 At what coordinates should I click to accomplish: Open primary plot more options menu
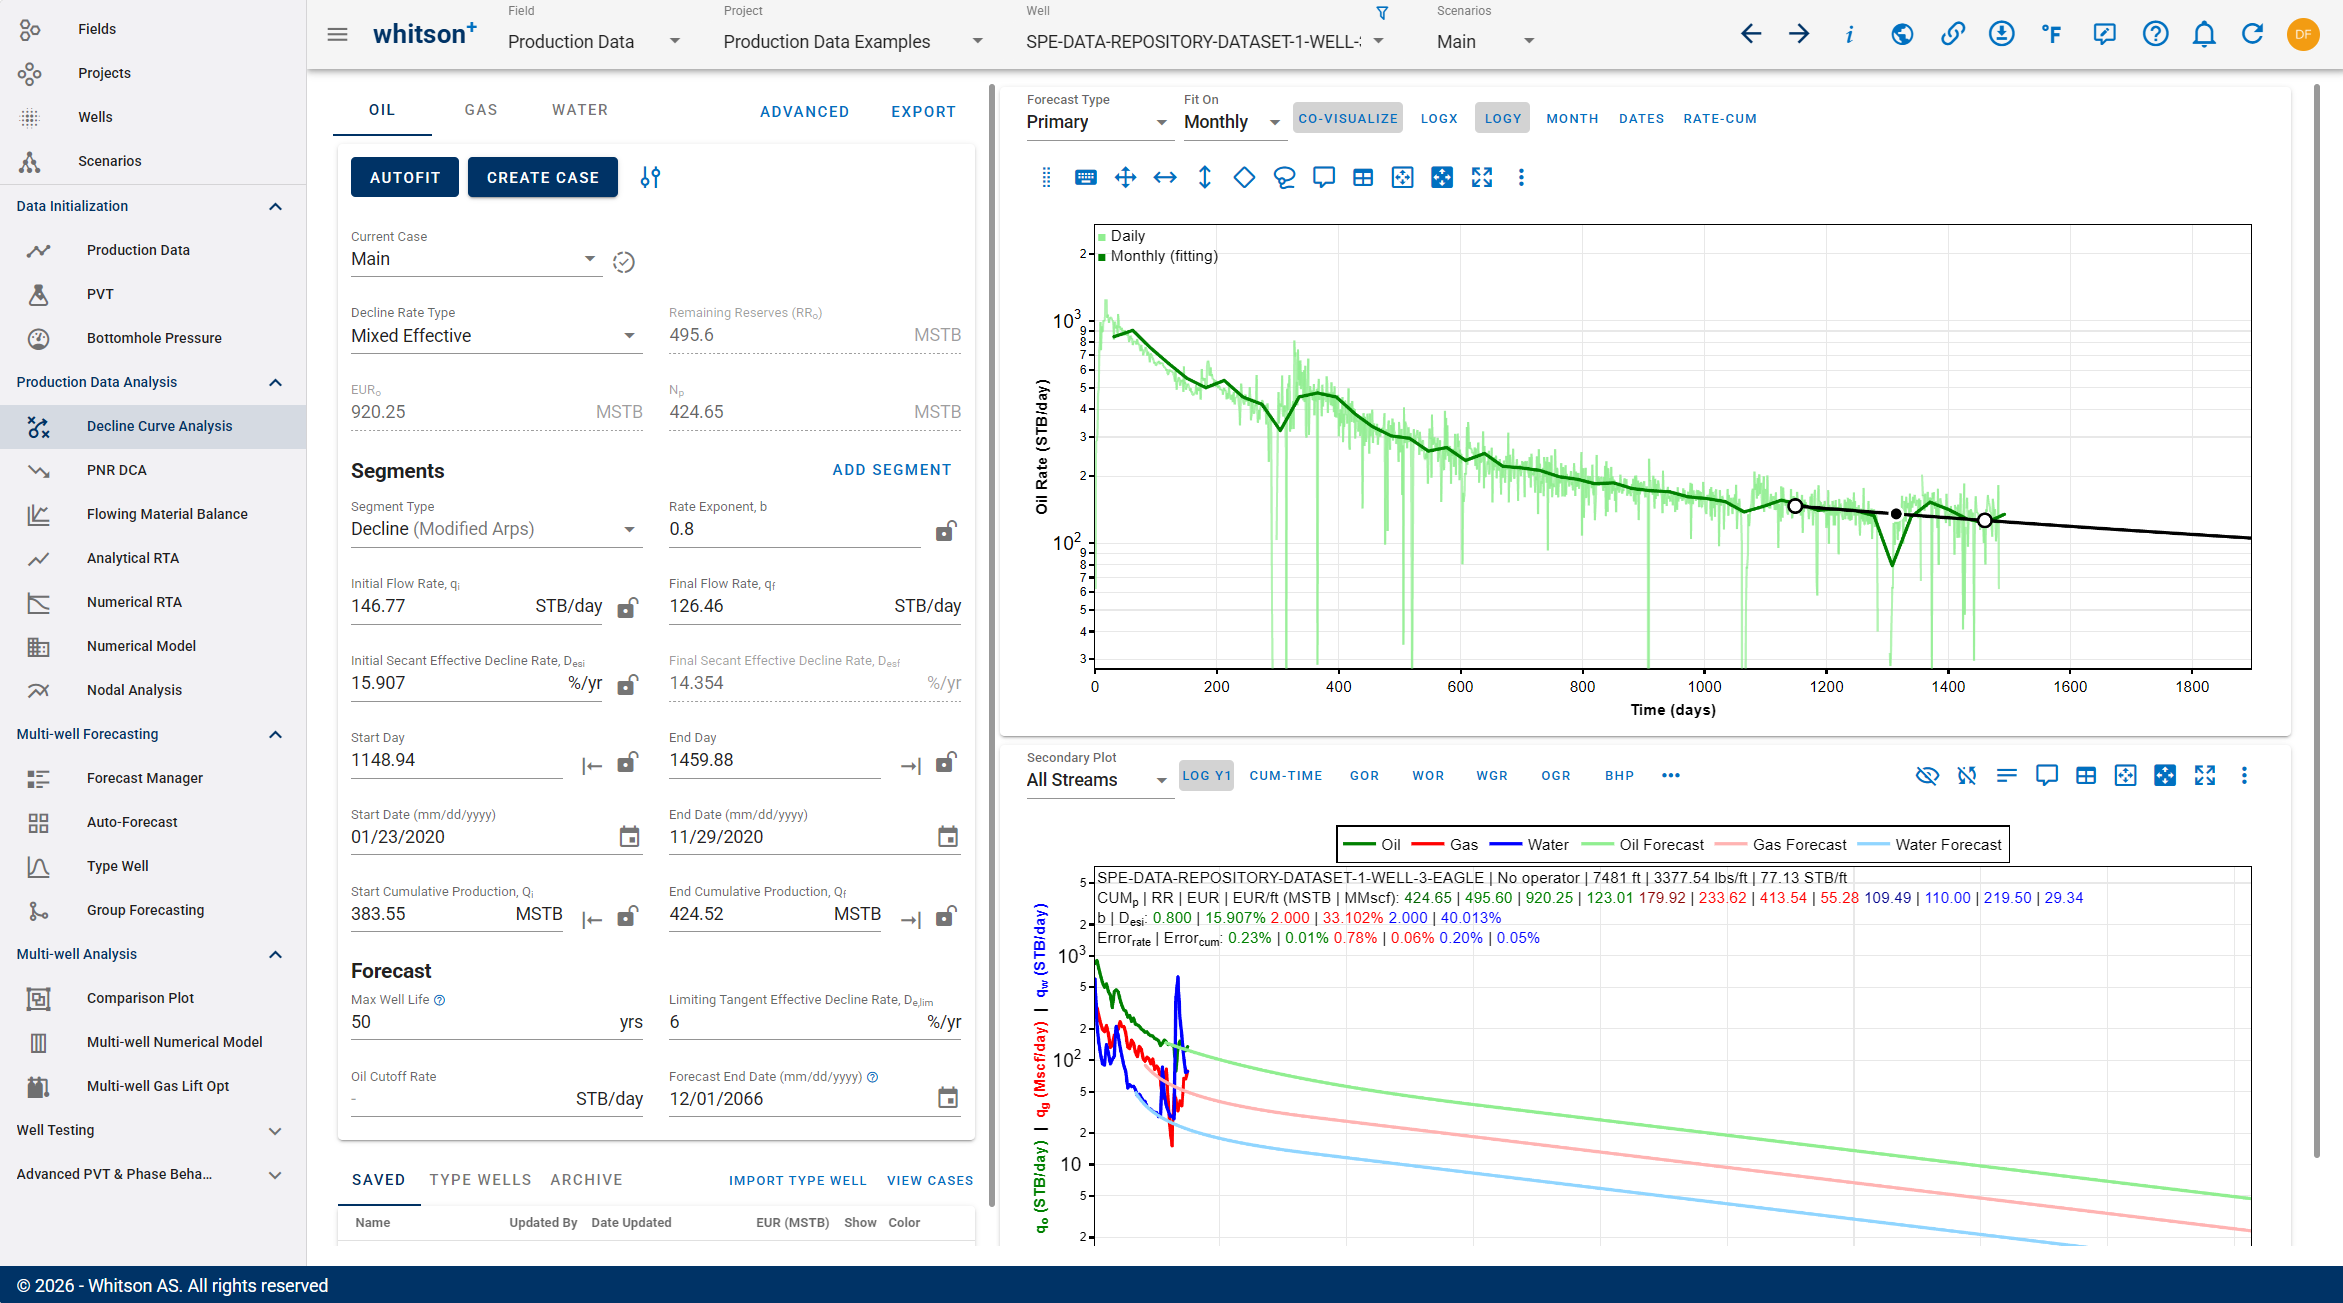pos(1521,178)
